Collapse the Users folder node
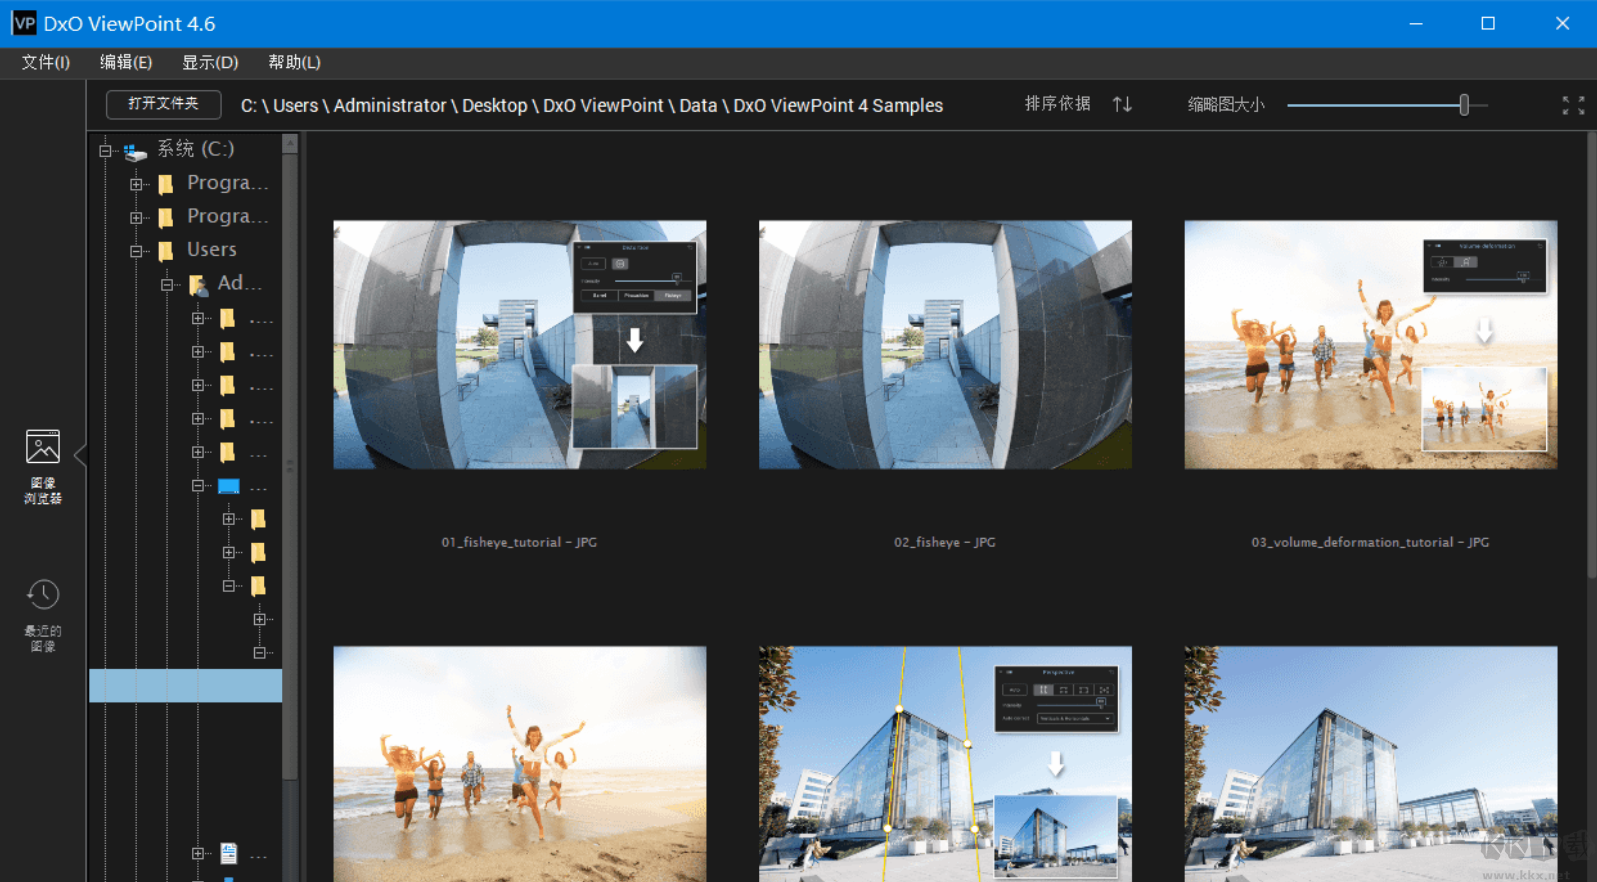The width and height of the screenshot is (1597, 882). coord(136,251)
